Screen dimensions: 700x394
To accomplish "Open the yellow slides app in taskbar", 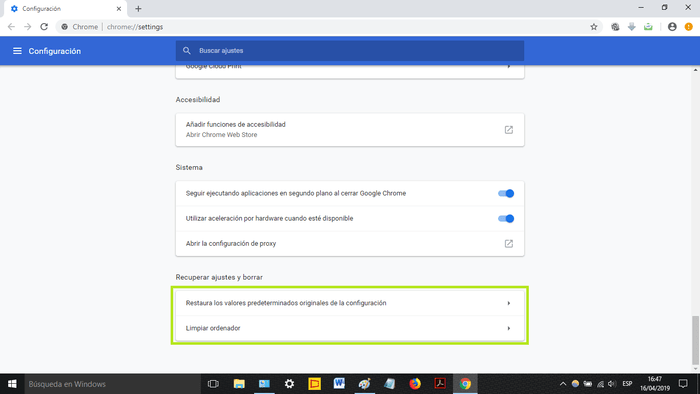I will click(314, 384).
